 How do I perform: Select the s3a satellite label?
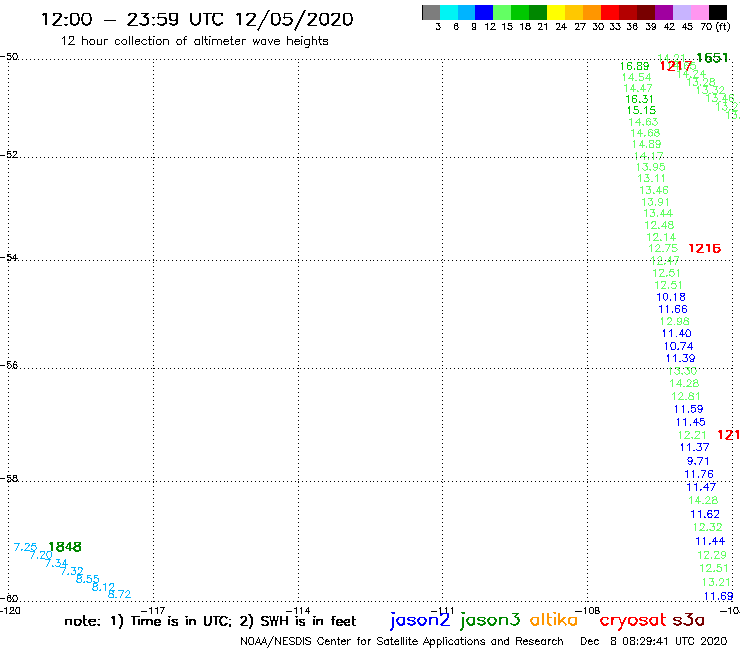(x=688, y=621)
